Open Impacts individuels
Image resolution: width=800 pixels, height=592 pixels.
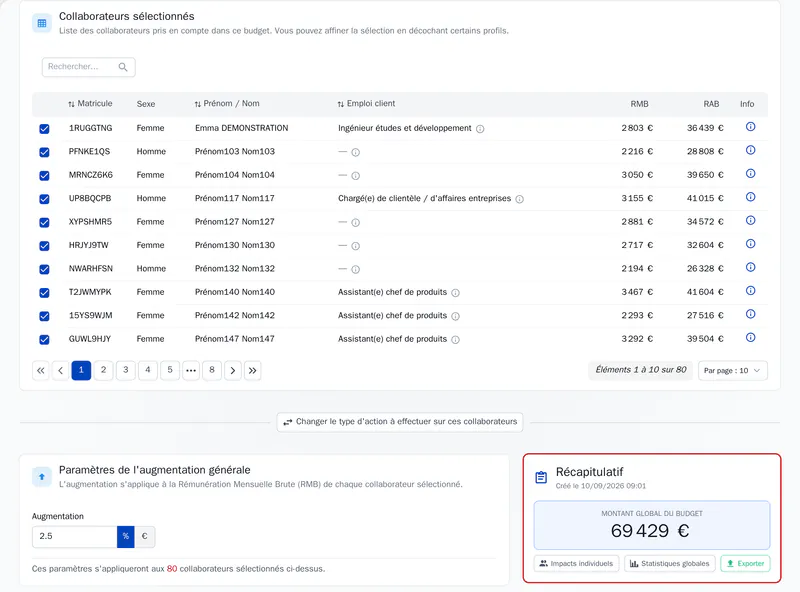[x=577, y=563]
